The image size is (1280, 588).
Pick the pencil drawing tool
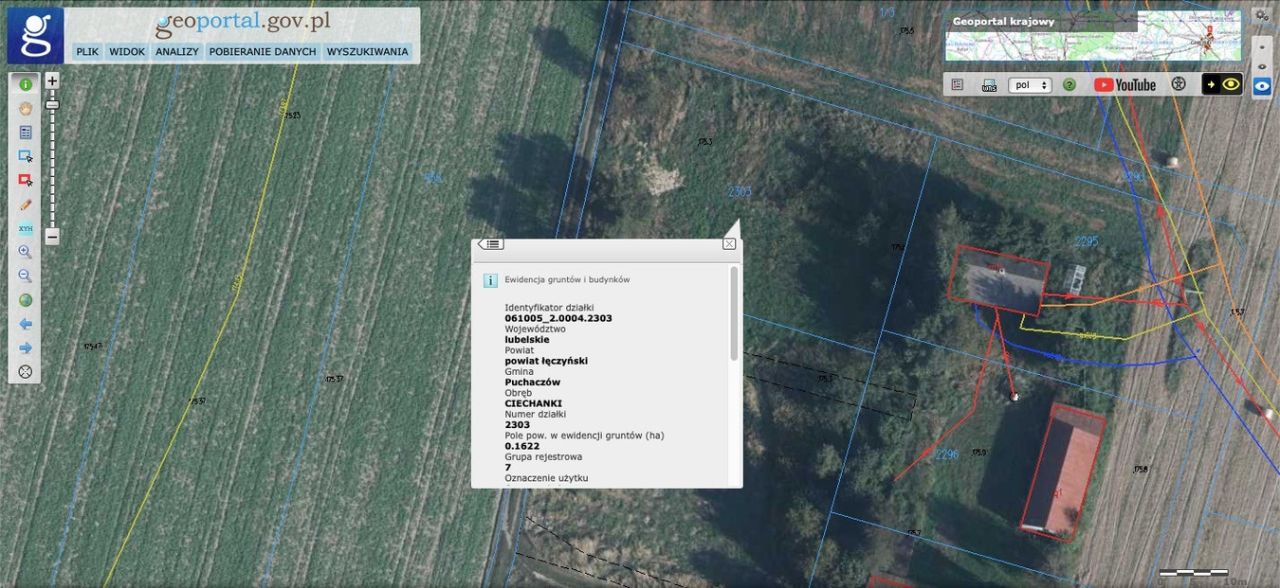click(25, 204)
